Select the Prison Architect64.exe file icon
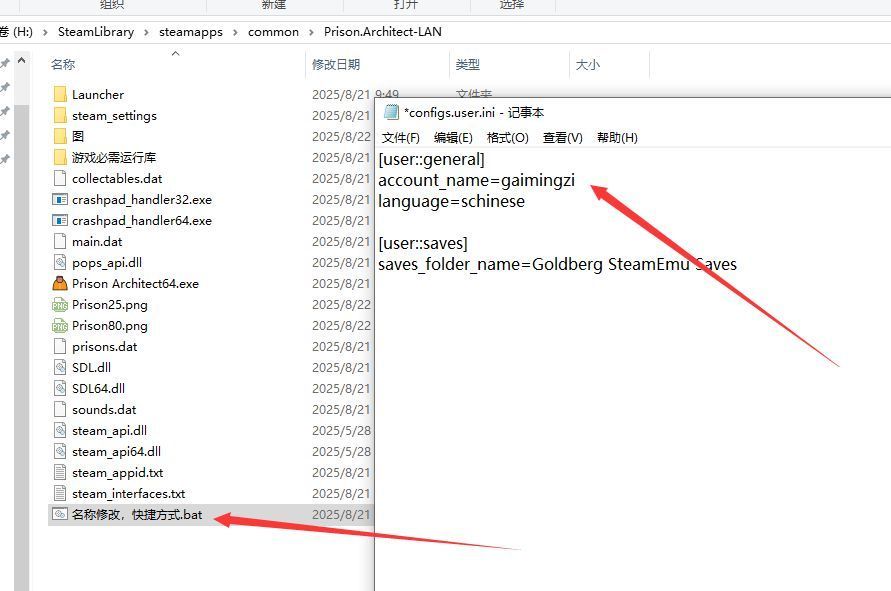 coord(60,283)
